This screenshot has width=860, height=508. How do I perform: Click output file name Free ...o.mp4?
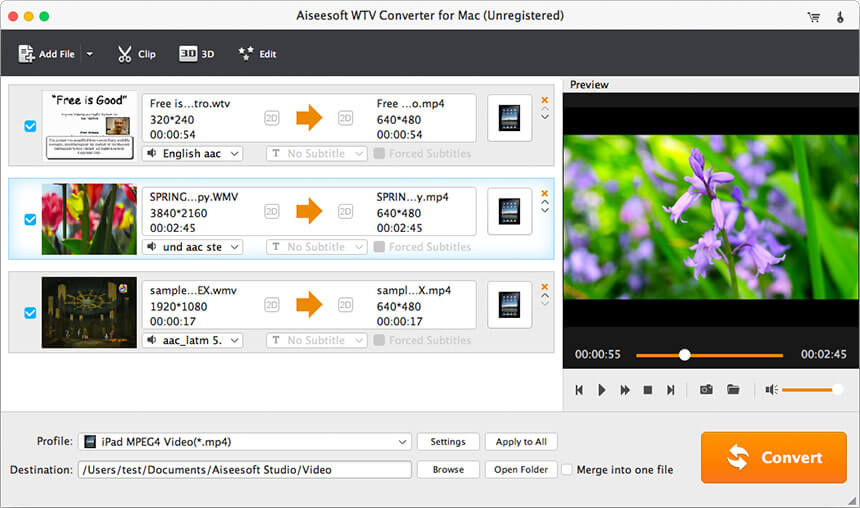[x=410, y=103]
